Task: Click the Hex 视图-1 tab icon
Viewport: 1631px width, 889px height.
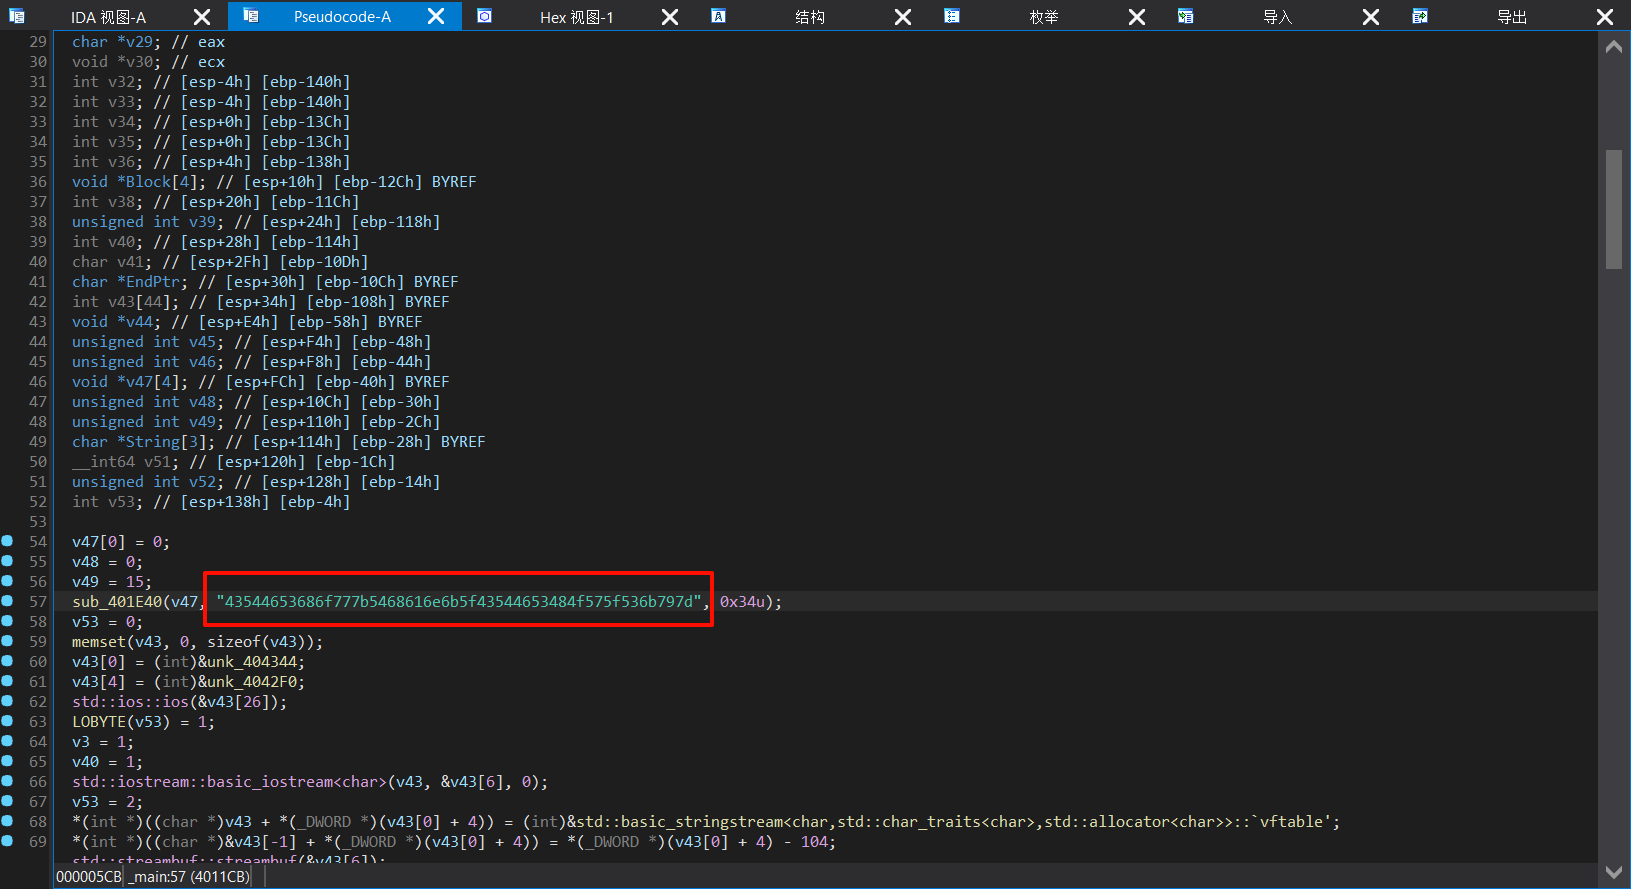Action: 485,16
